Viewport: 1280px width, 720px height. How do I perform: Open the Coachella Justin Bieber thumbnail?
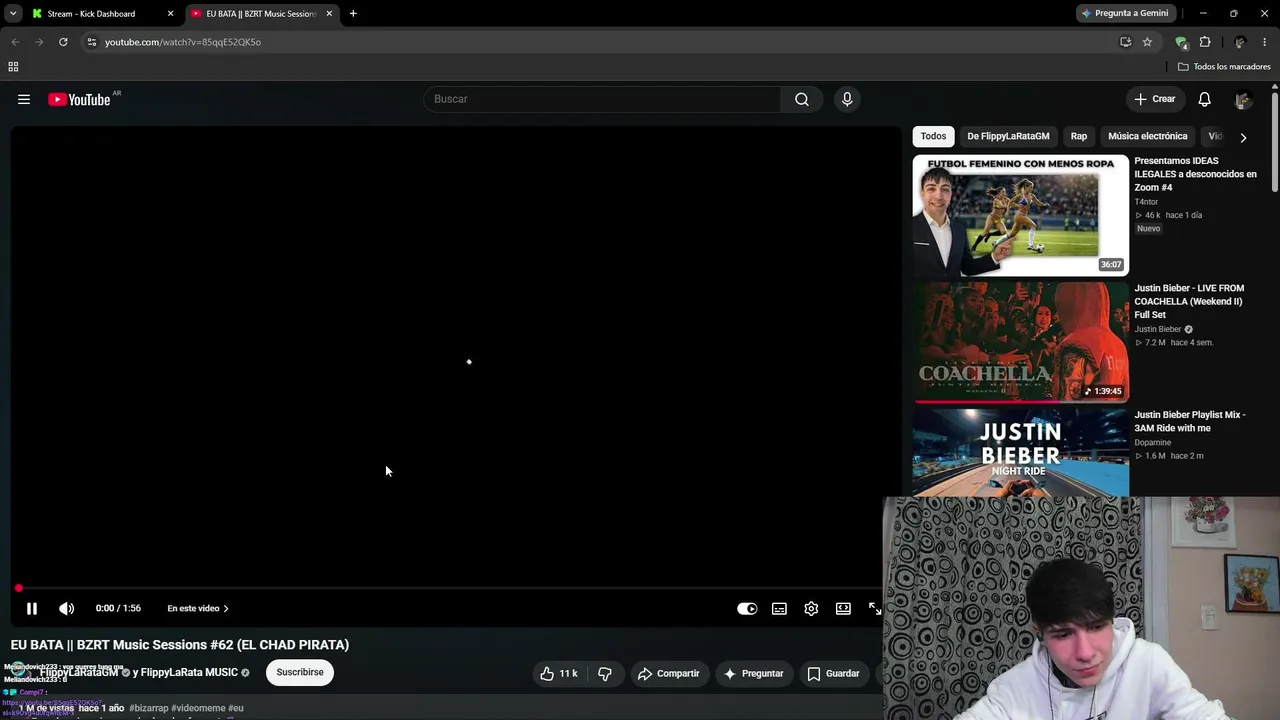click(1021, 342)
